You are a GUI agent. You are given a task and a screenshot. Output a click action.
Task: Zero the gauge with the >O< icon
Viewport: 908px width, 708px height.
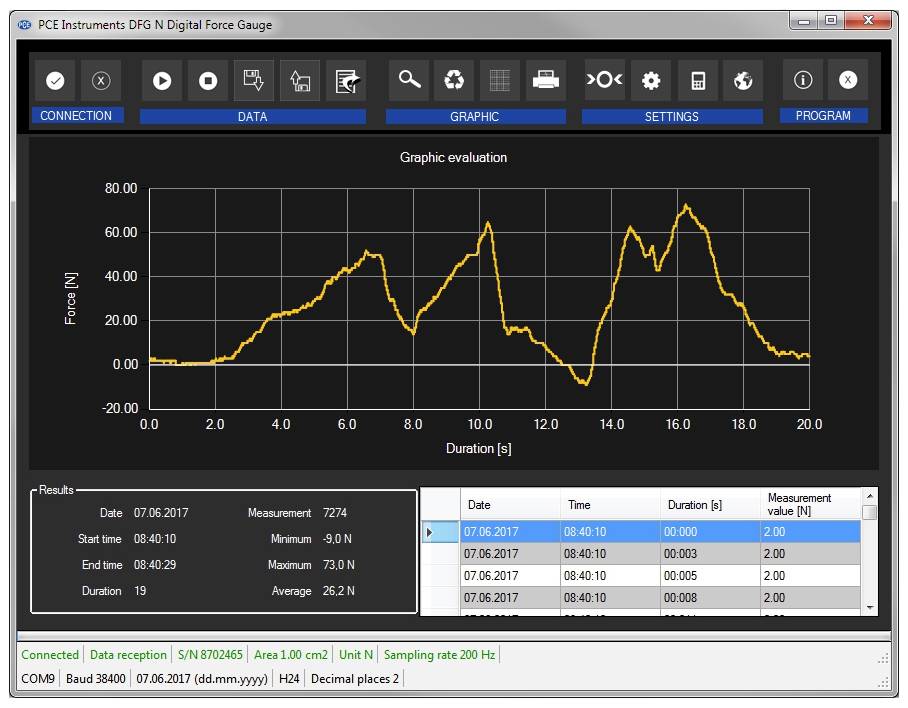click(x=605, y=81)
